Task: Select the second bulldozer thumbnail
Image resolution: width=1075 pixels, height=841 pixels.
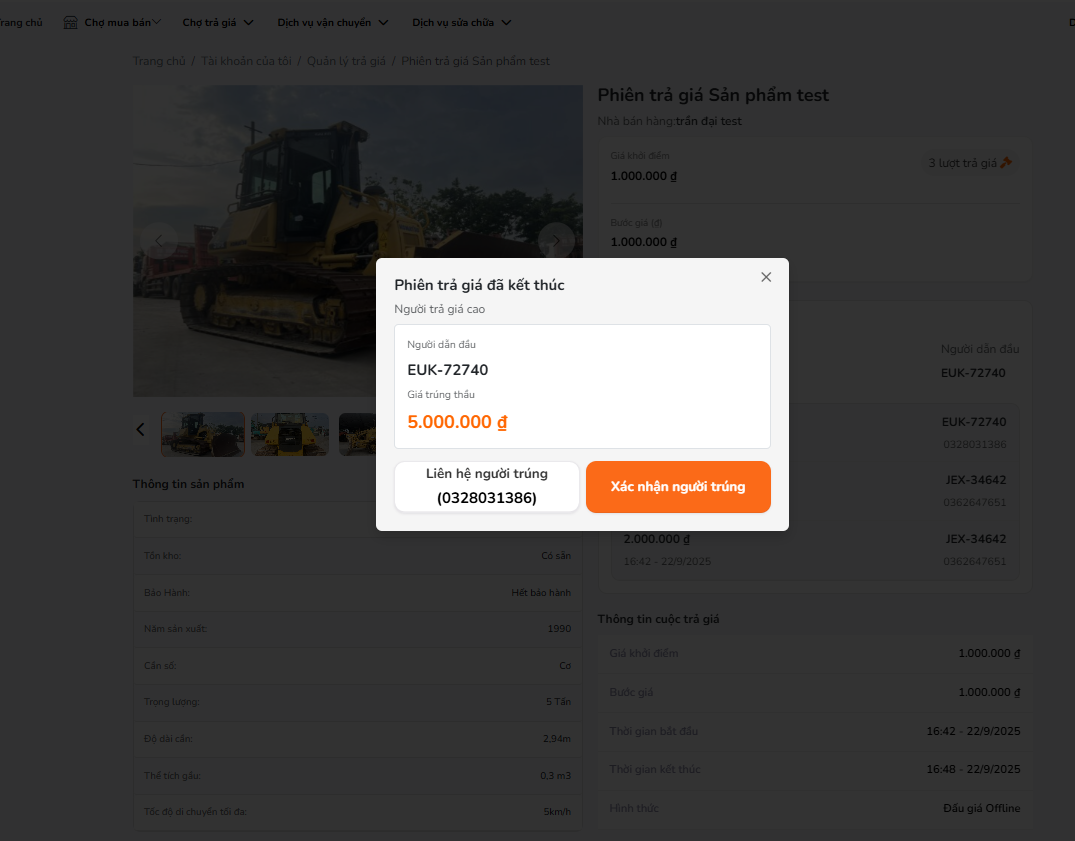Action: 290,434
